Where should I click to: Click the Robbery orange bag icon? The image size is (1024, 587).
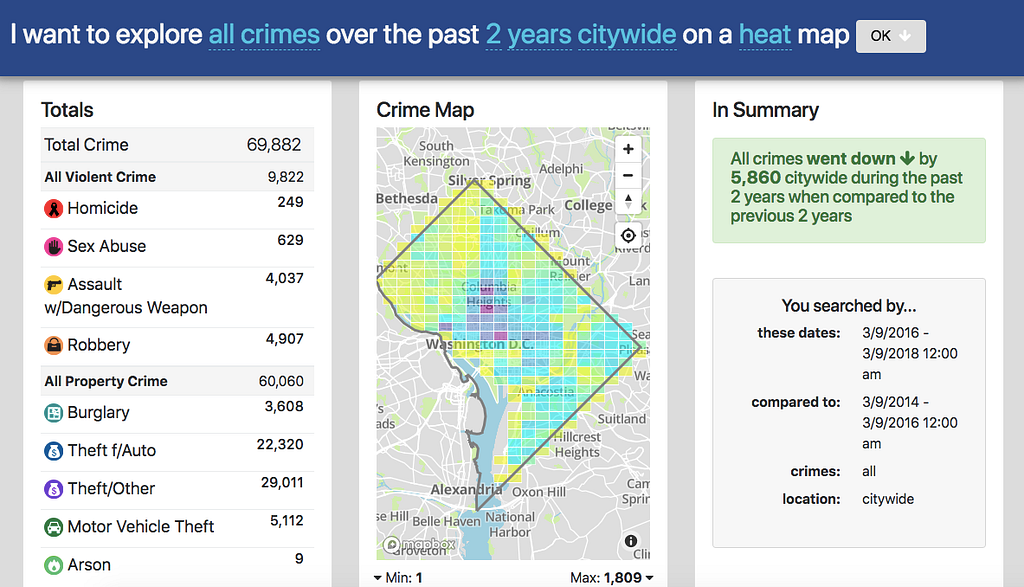(x=54, y=345)
